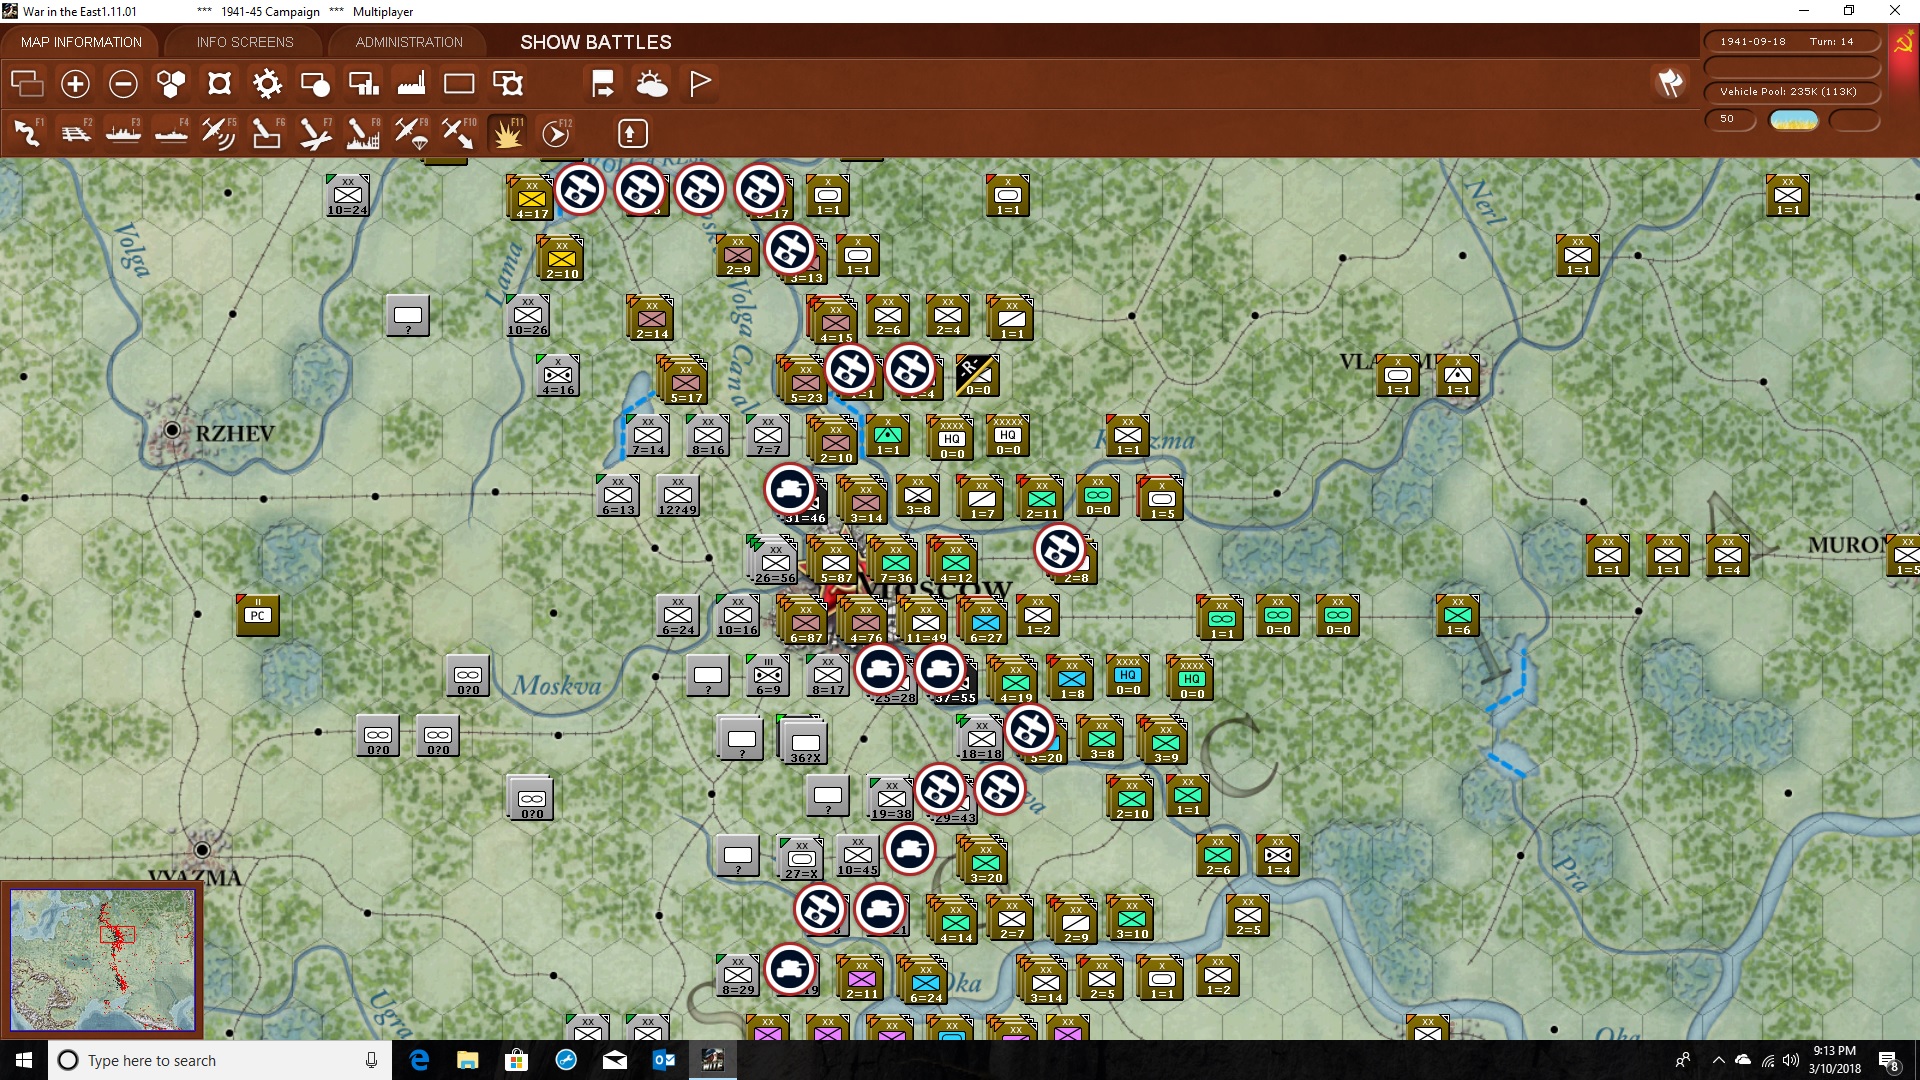Select Air recon mode (F5) icon
1920x1080 pixels.
click(219, 133)
